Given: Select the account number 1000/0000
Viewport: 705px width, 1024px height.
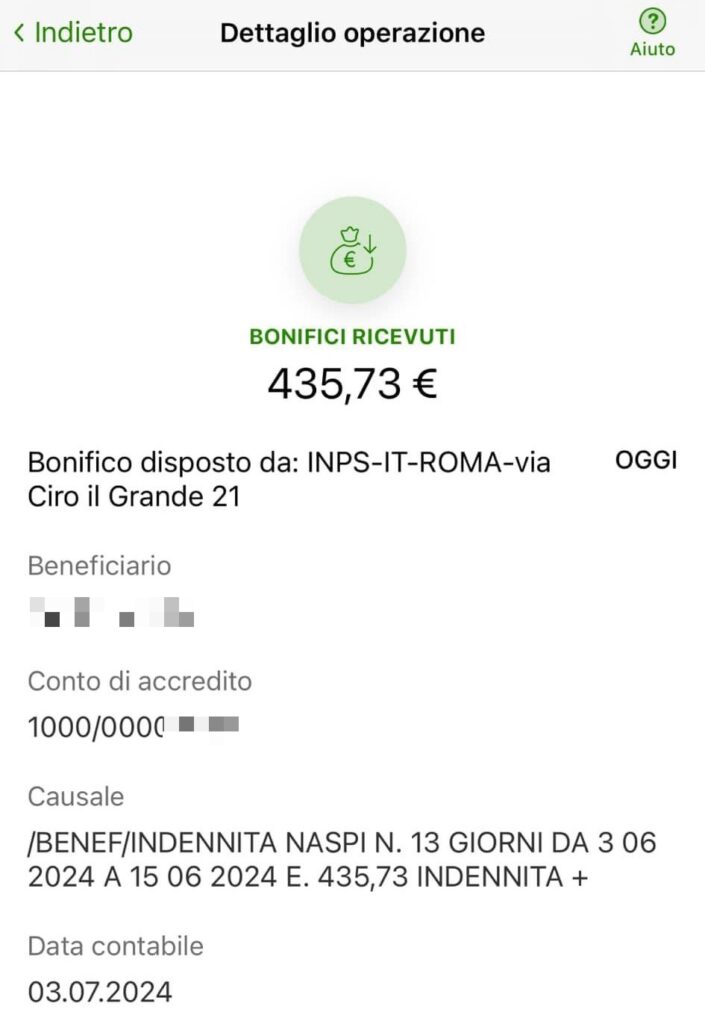Looking at the screenshot, I should [133, 727].
